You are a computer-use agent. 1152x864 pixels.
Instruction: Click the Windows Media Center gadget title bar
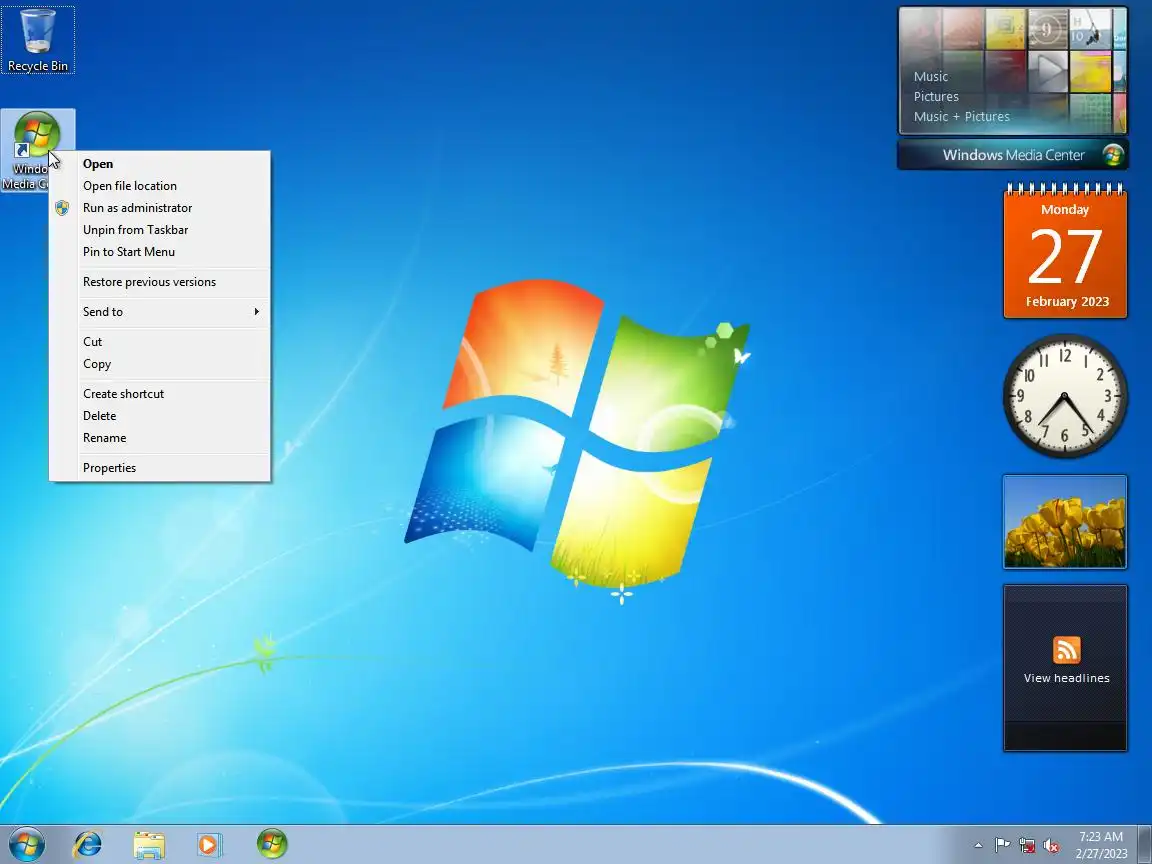(x=1013, y=155)
